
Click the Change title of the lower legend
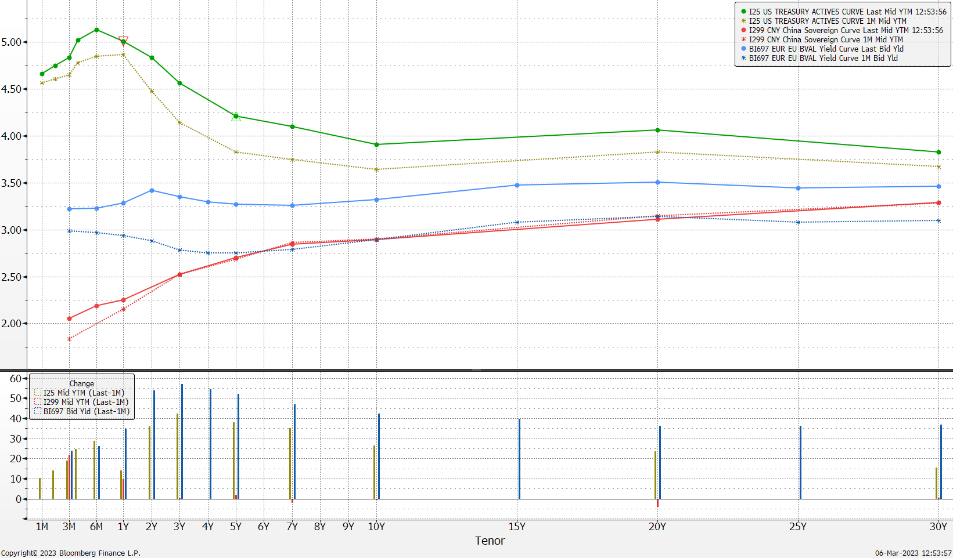pos(81,384)
